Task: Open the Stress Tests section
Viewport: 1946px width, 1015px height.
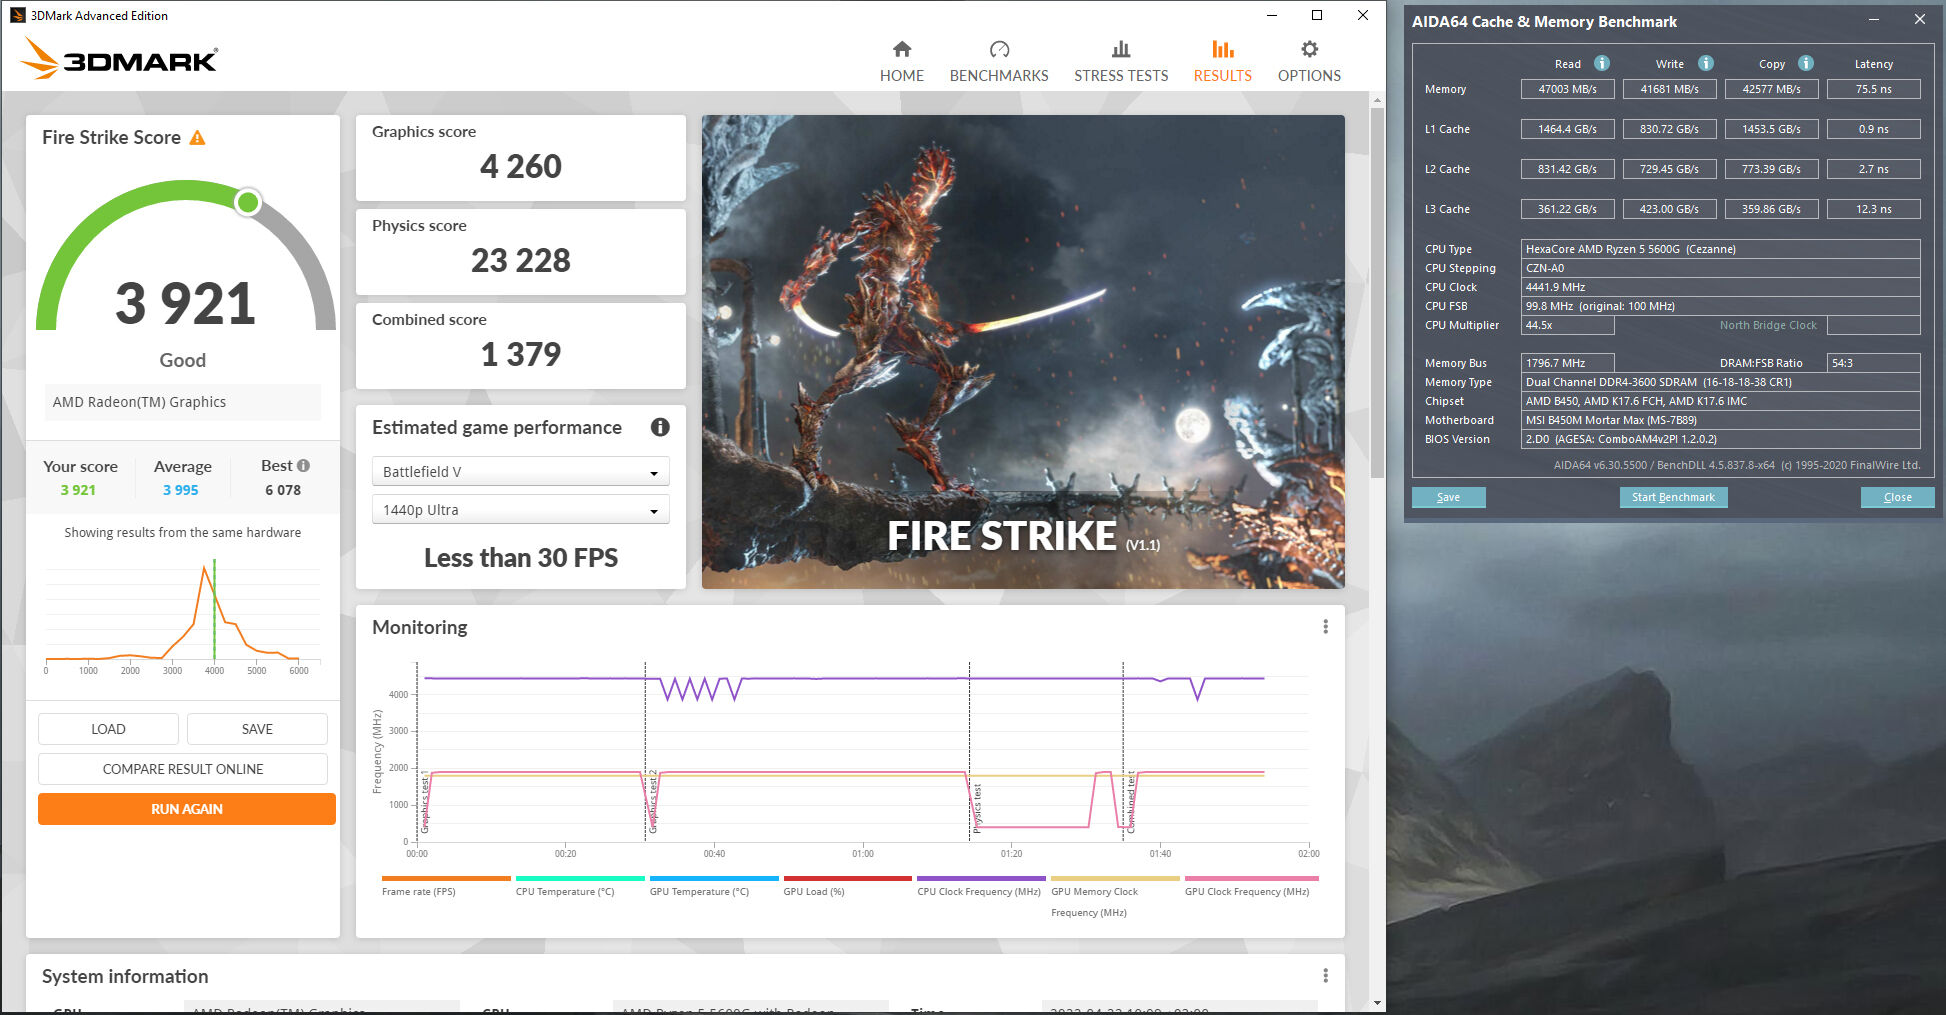Action: (1121, 62)
